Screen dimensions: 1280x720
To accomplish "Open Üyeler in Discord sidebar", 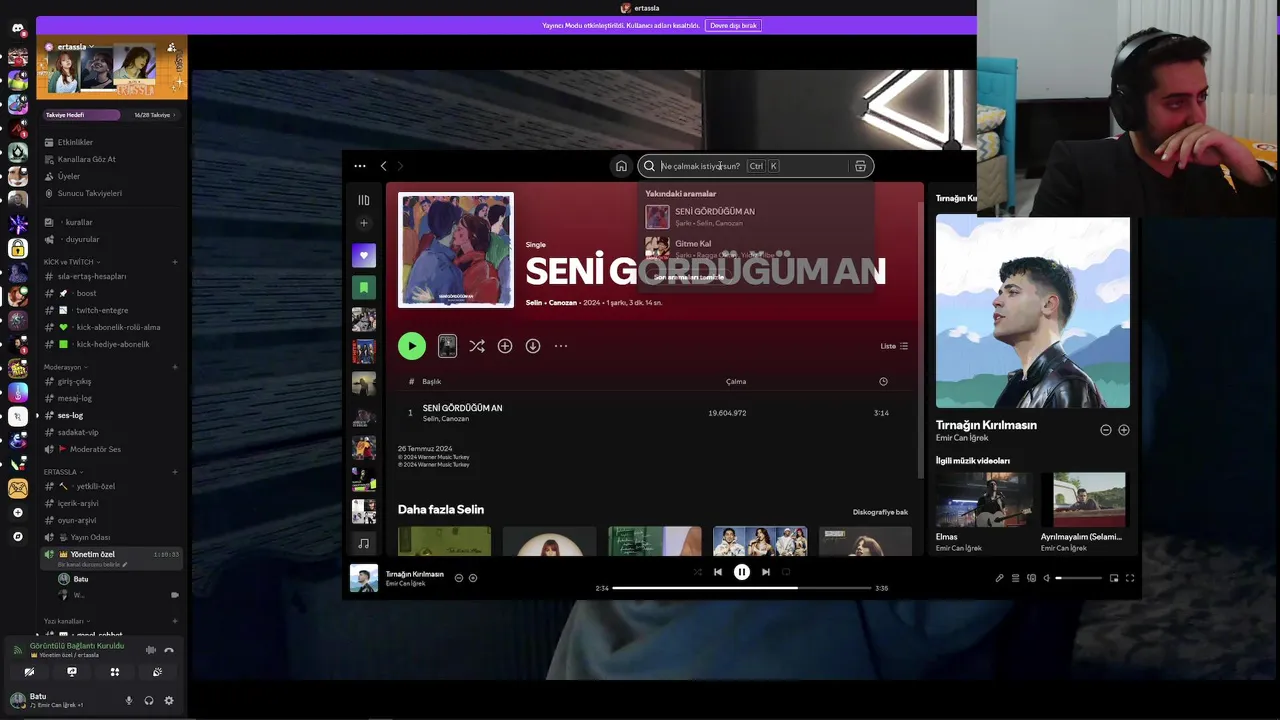I will (x=69, y=177).
